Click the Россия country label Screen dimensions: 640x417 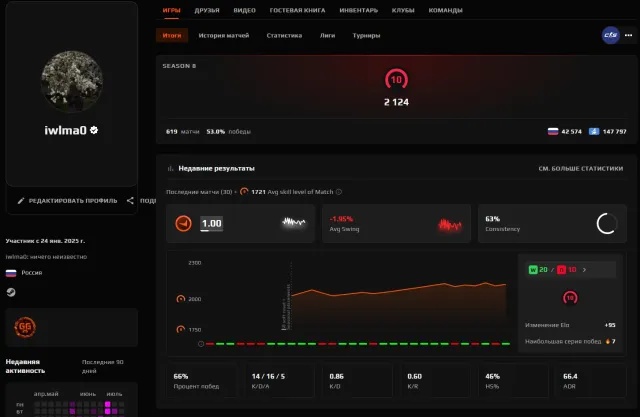(x=32, y=273)
